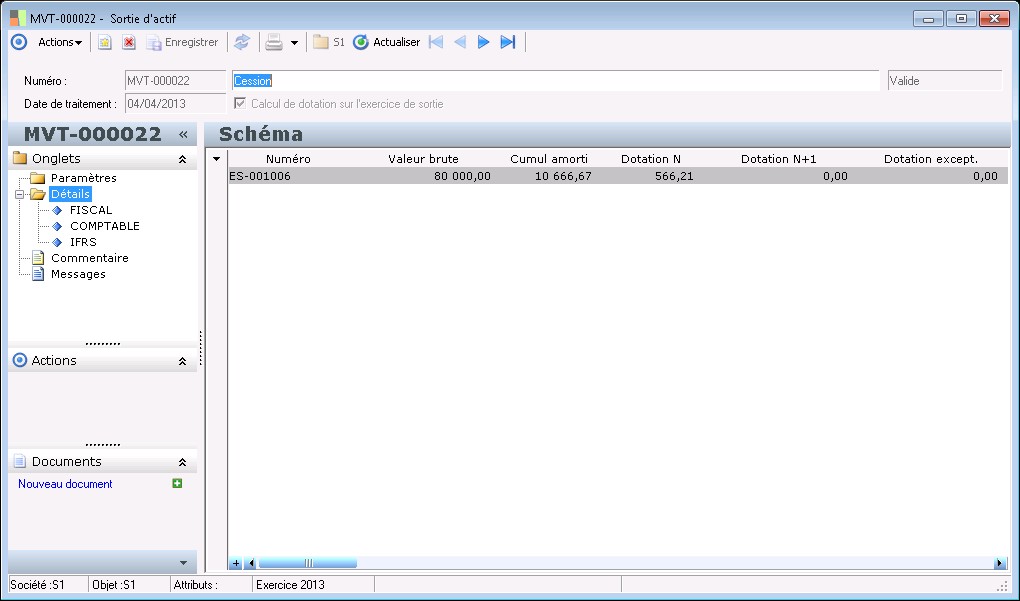Select the COMPTABLE tree item

tap(104, 226)
